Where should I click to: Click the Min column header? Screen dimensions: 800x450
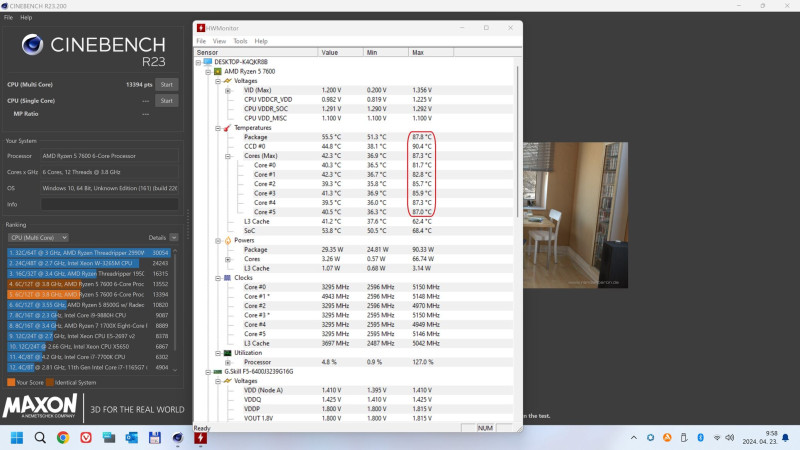(x=385, y=52)
